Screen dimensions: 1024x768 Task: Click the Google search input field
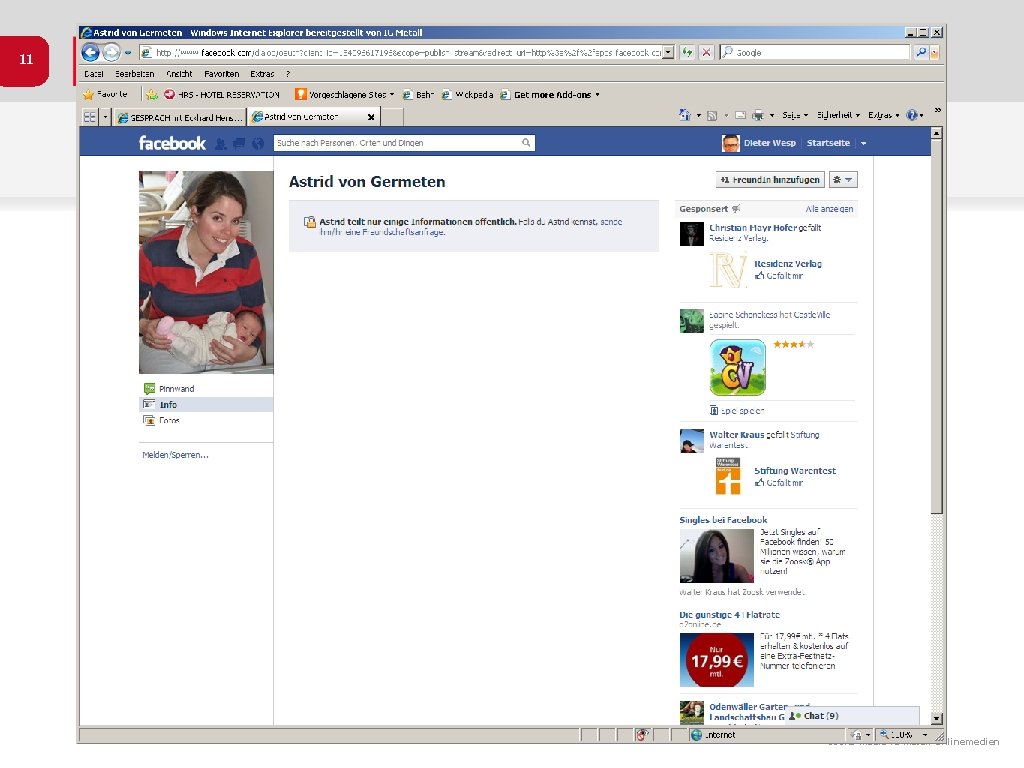pos(814,52)
